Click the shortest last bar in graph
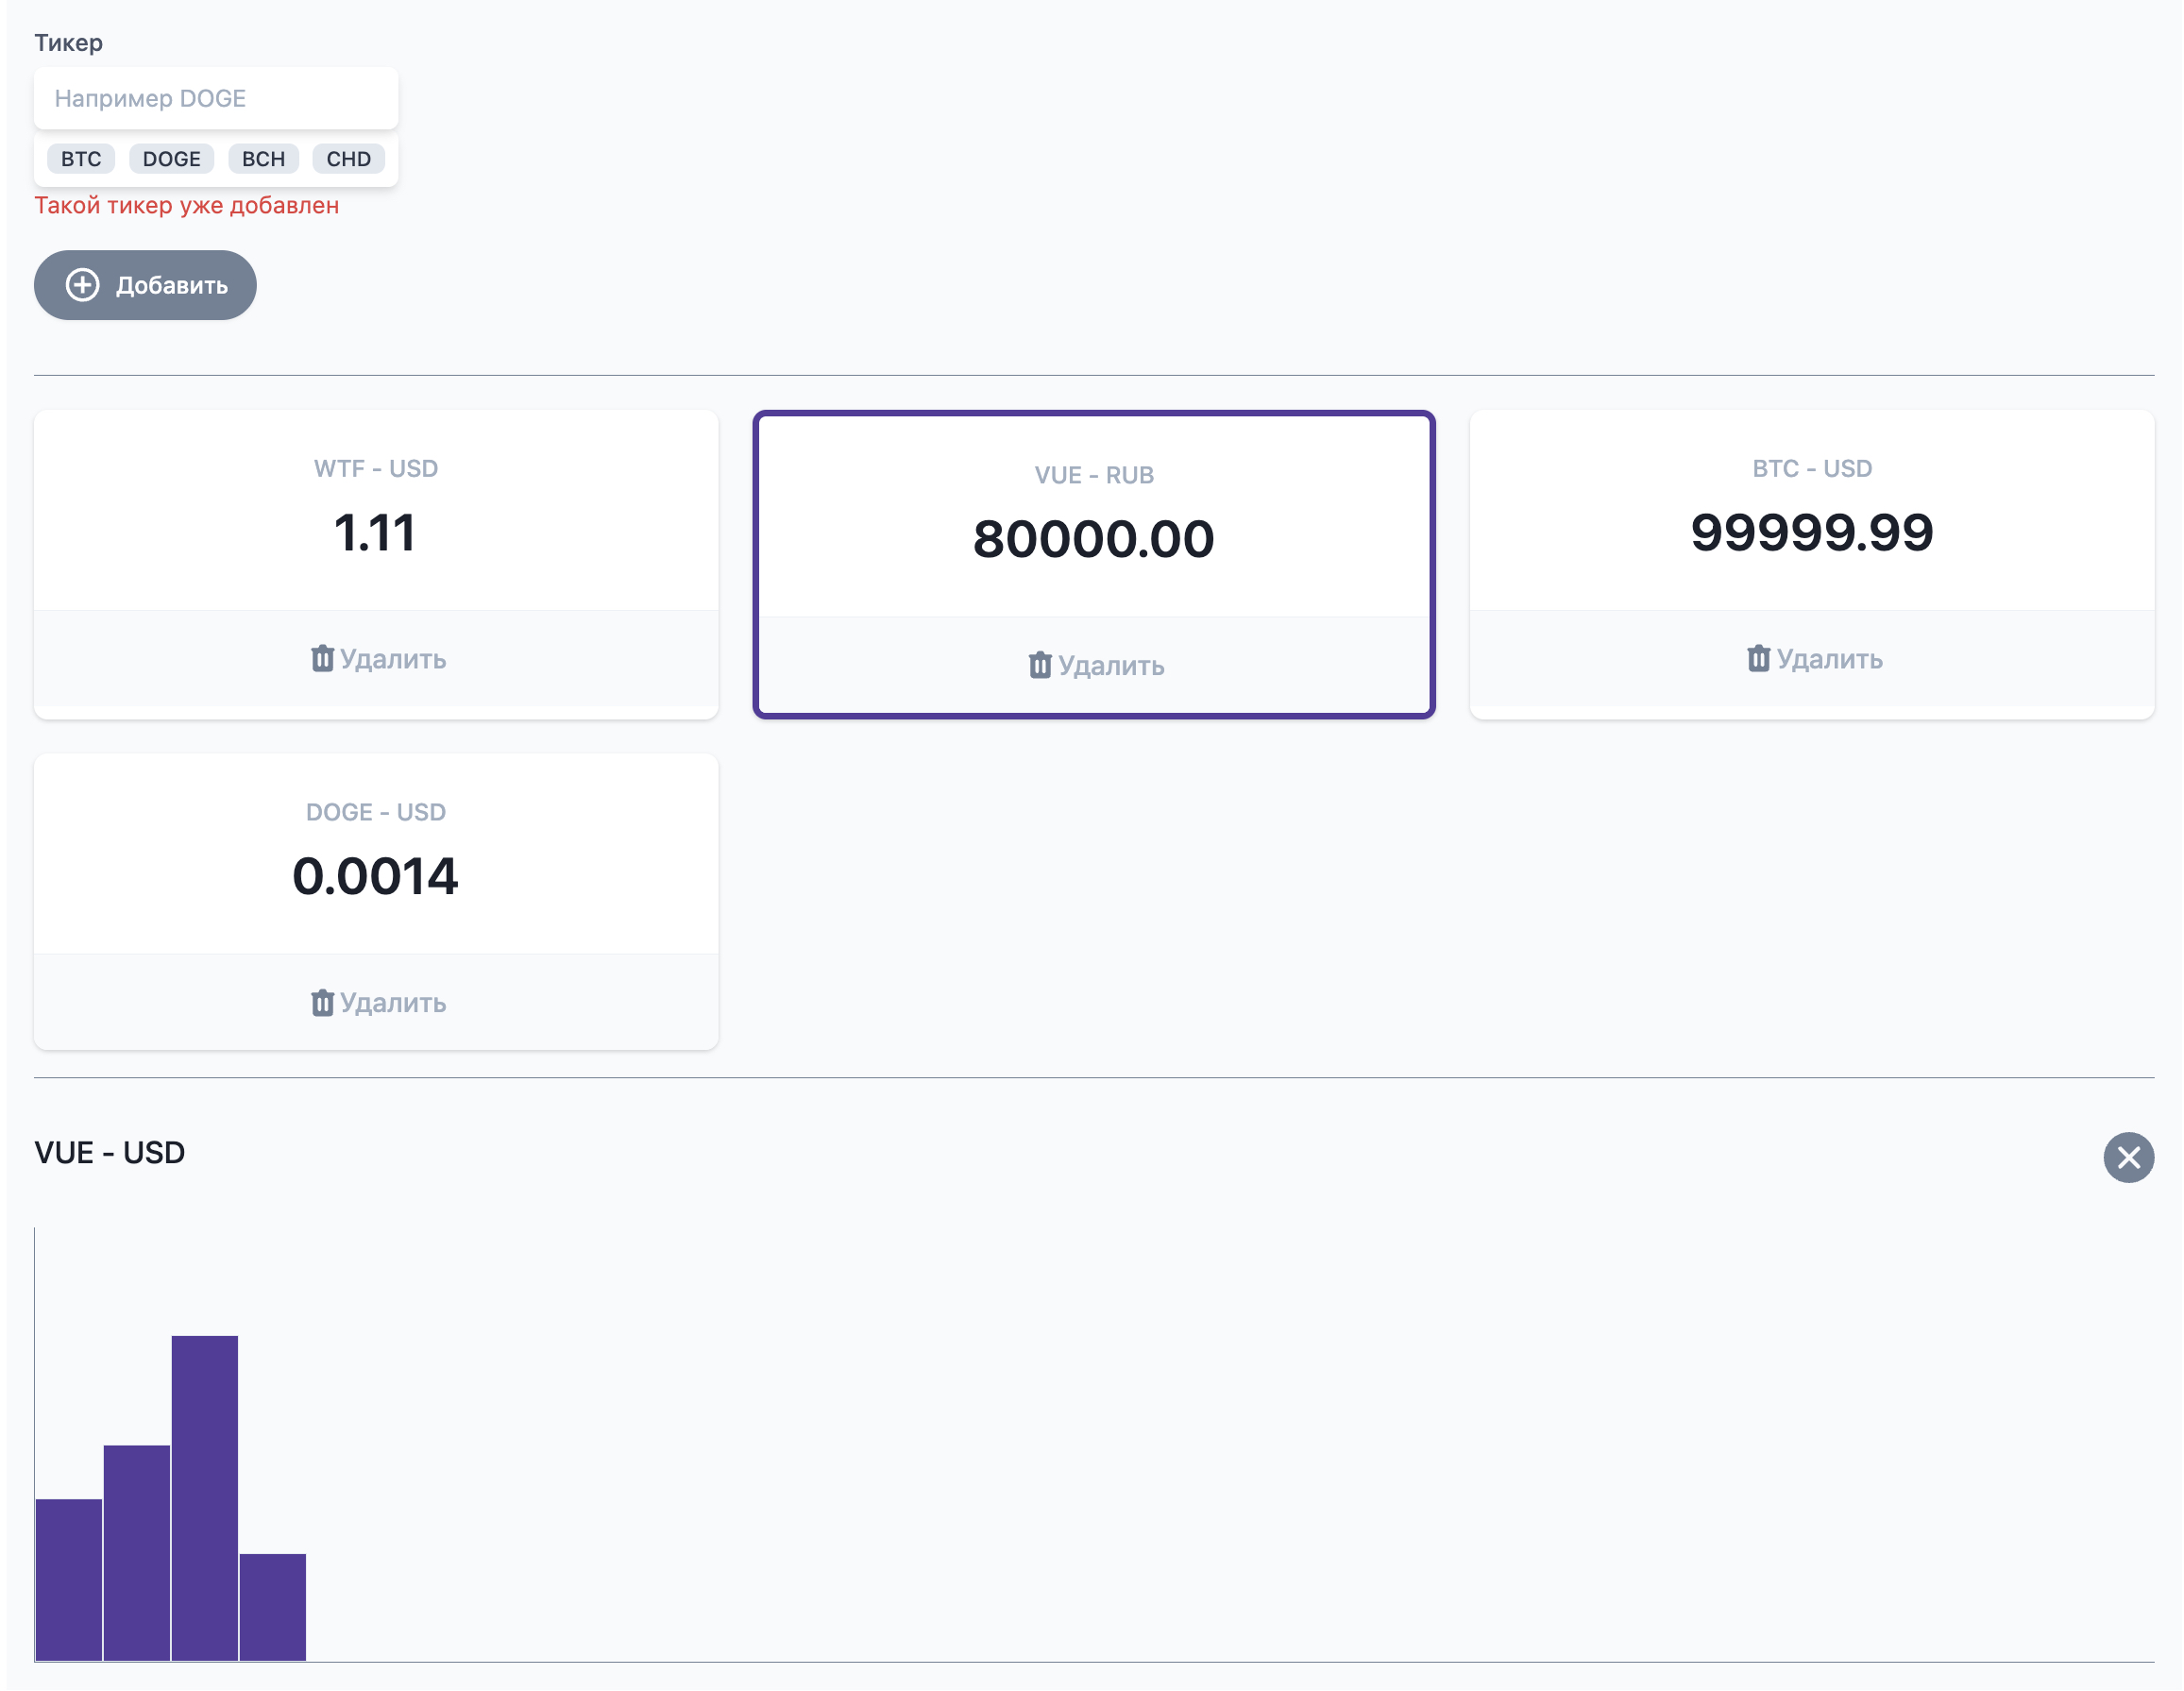Image resolution: width=2184 pixels, height=1691 pixels. (x=272, y=1607)
